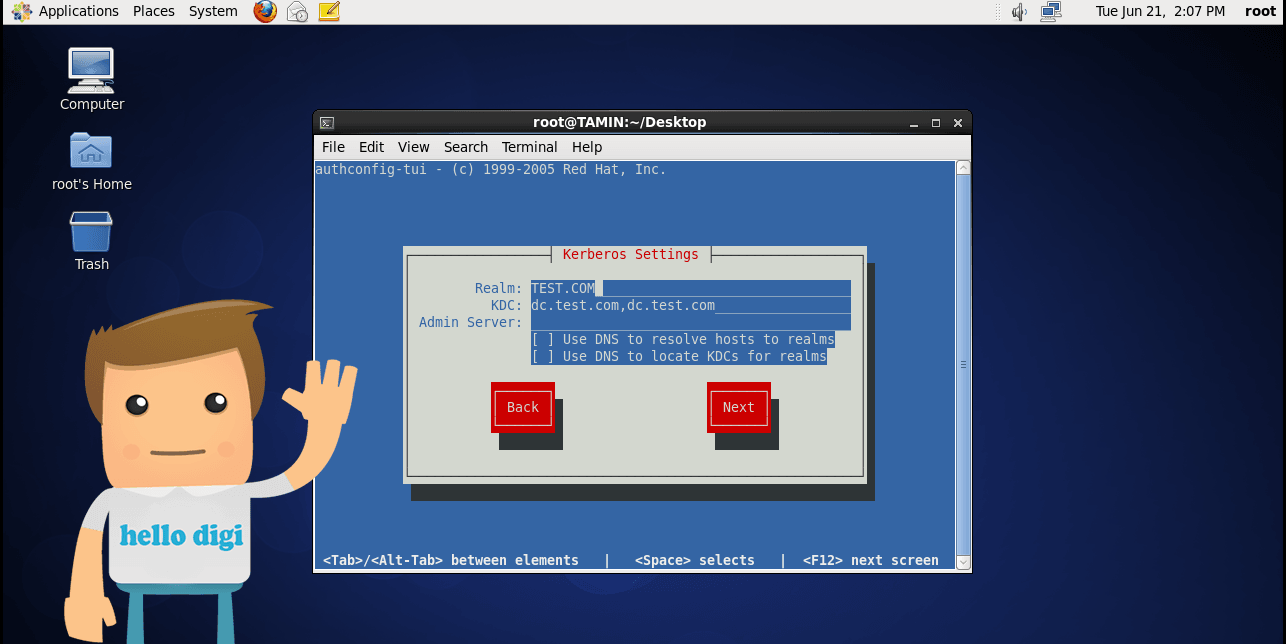Click the terminal window title icon

click(x=326, y=123)
